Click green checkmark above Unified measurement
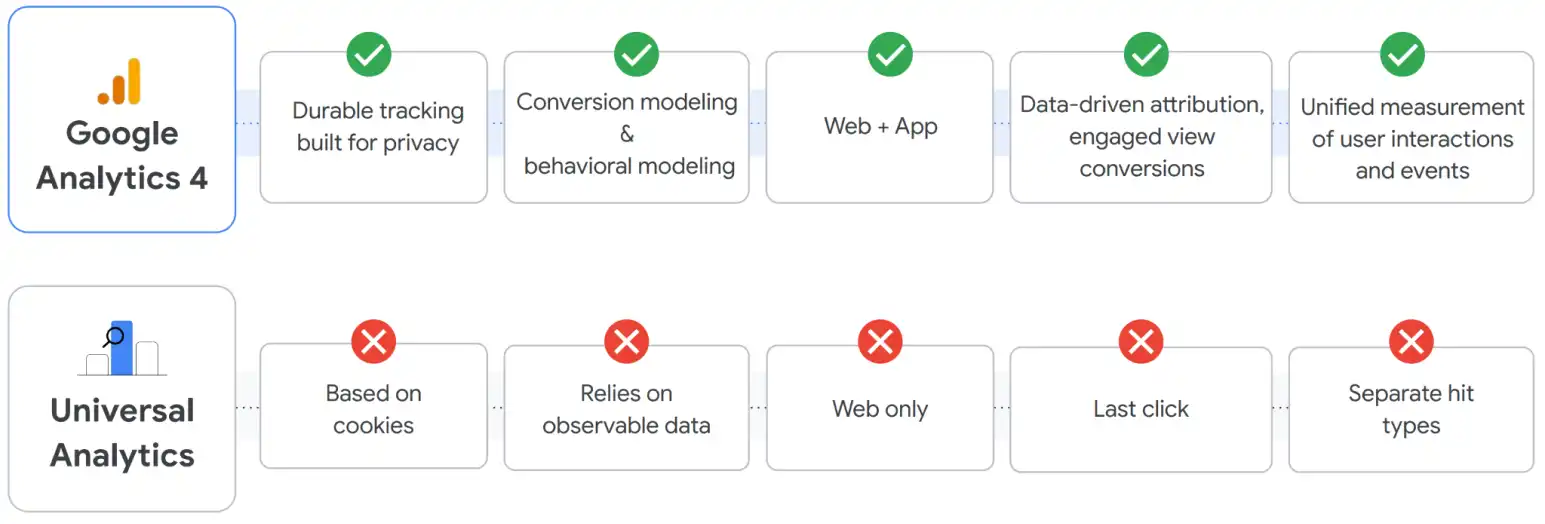1545x524 pixels. [x=1402, y=54]
